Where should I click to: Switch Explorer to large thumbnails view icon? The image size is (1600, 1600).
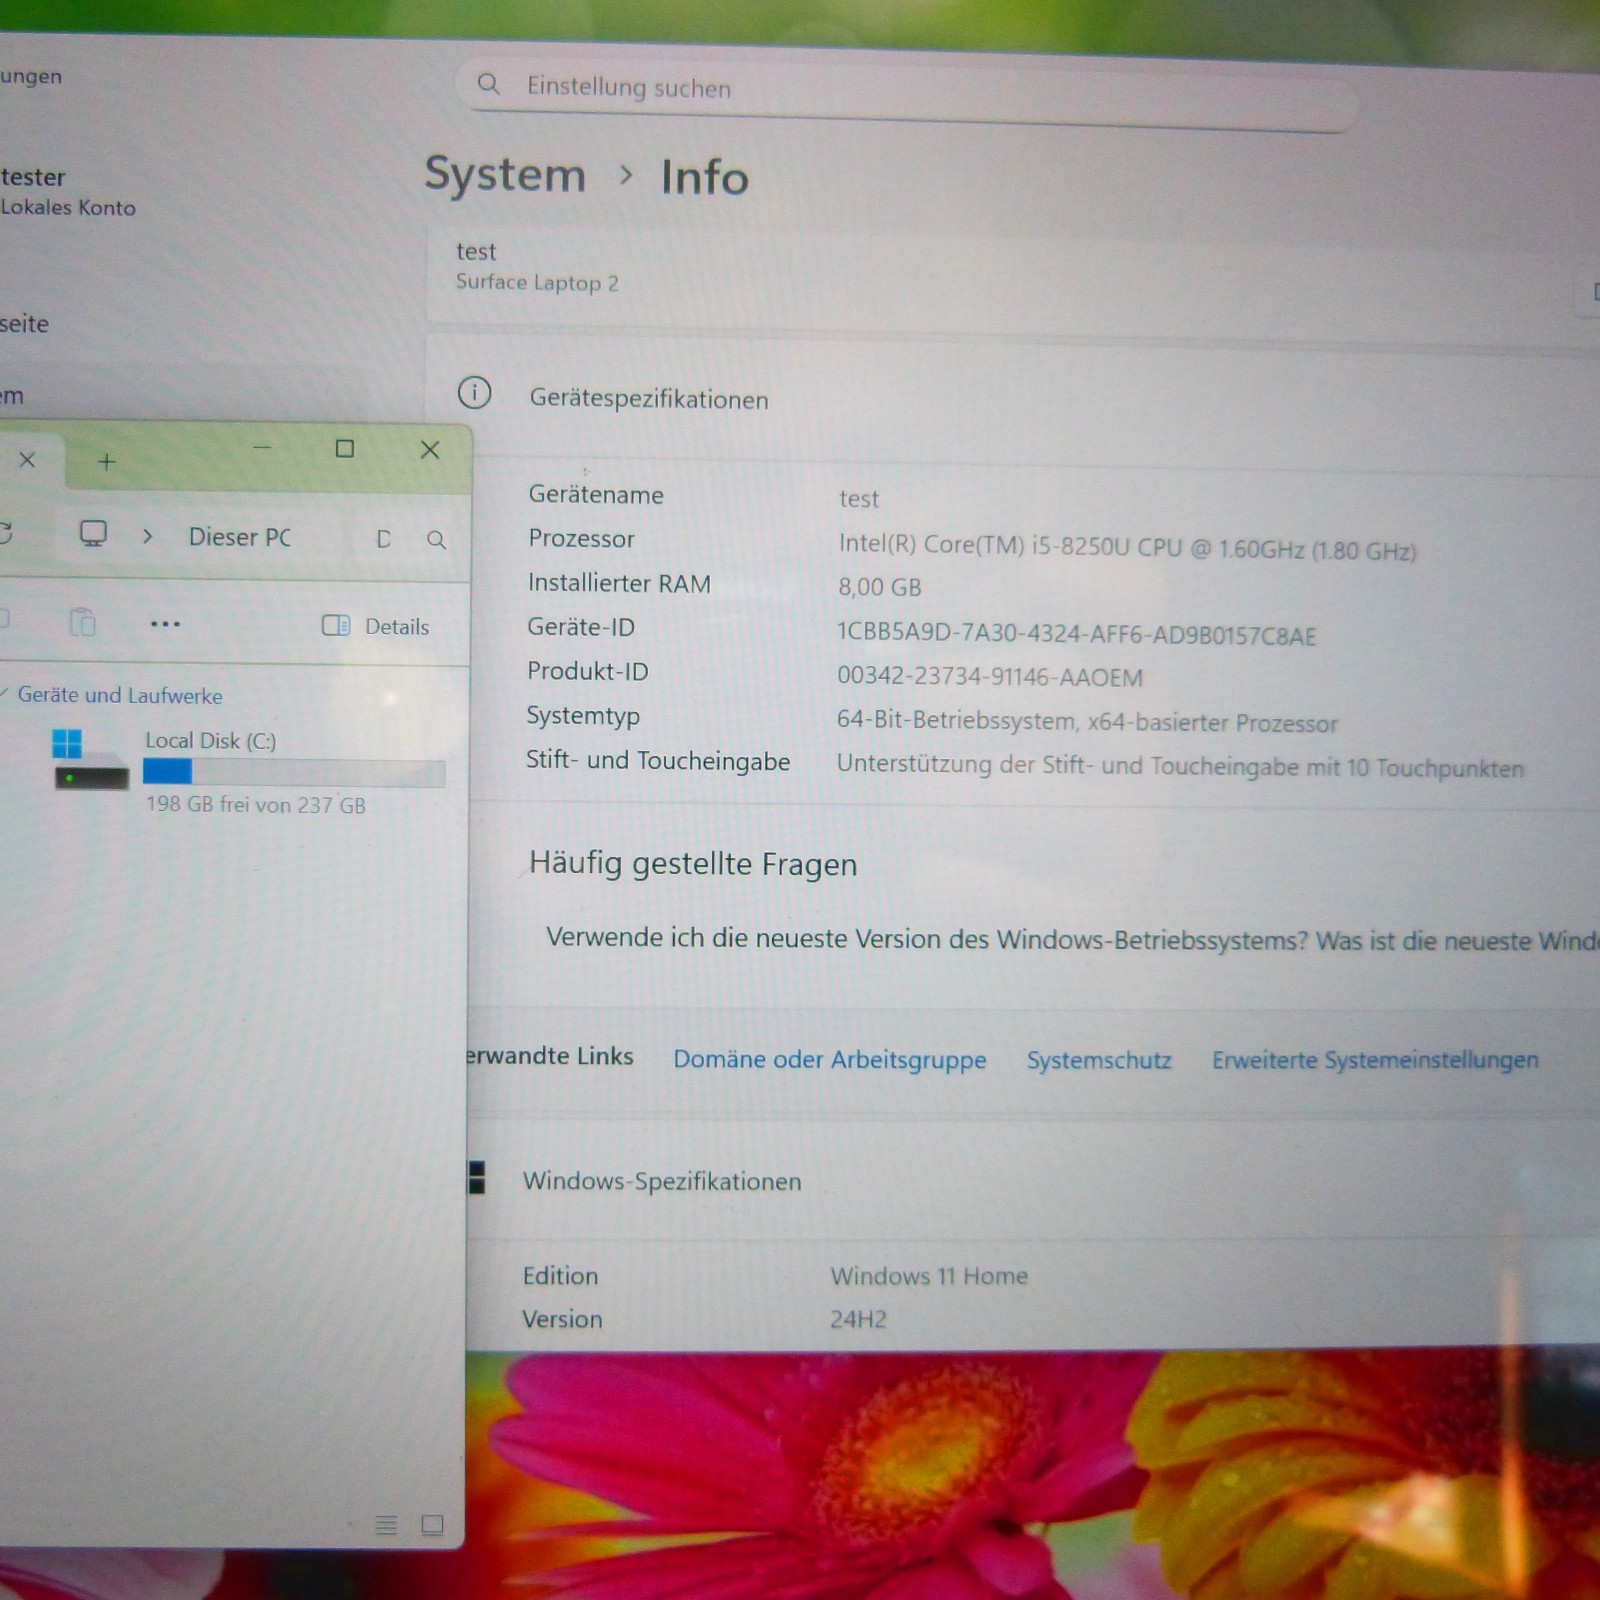click(432, 1525)
